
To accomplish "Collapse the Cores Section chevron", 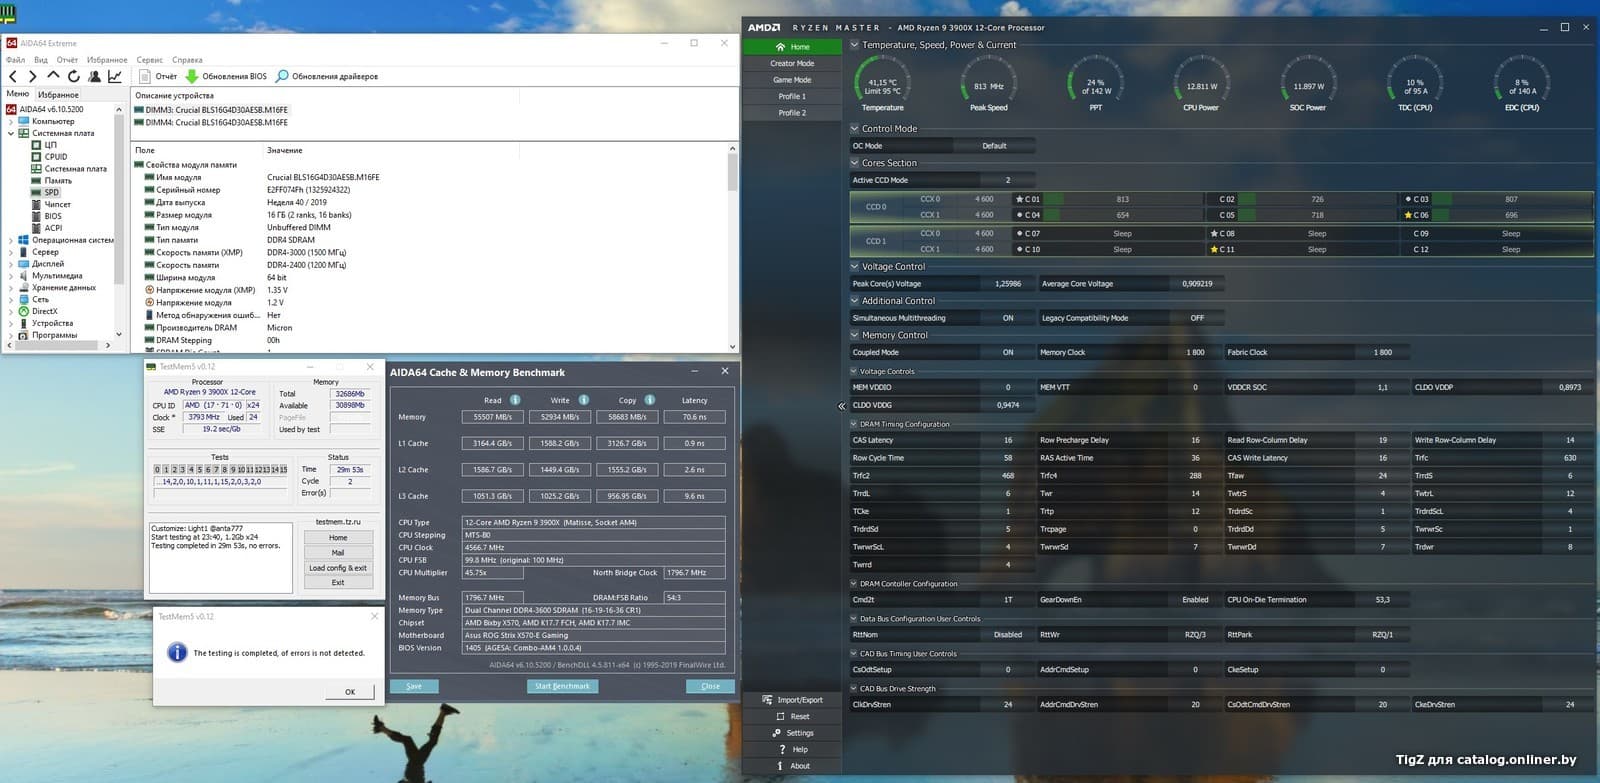I will click(854, 163).
